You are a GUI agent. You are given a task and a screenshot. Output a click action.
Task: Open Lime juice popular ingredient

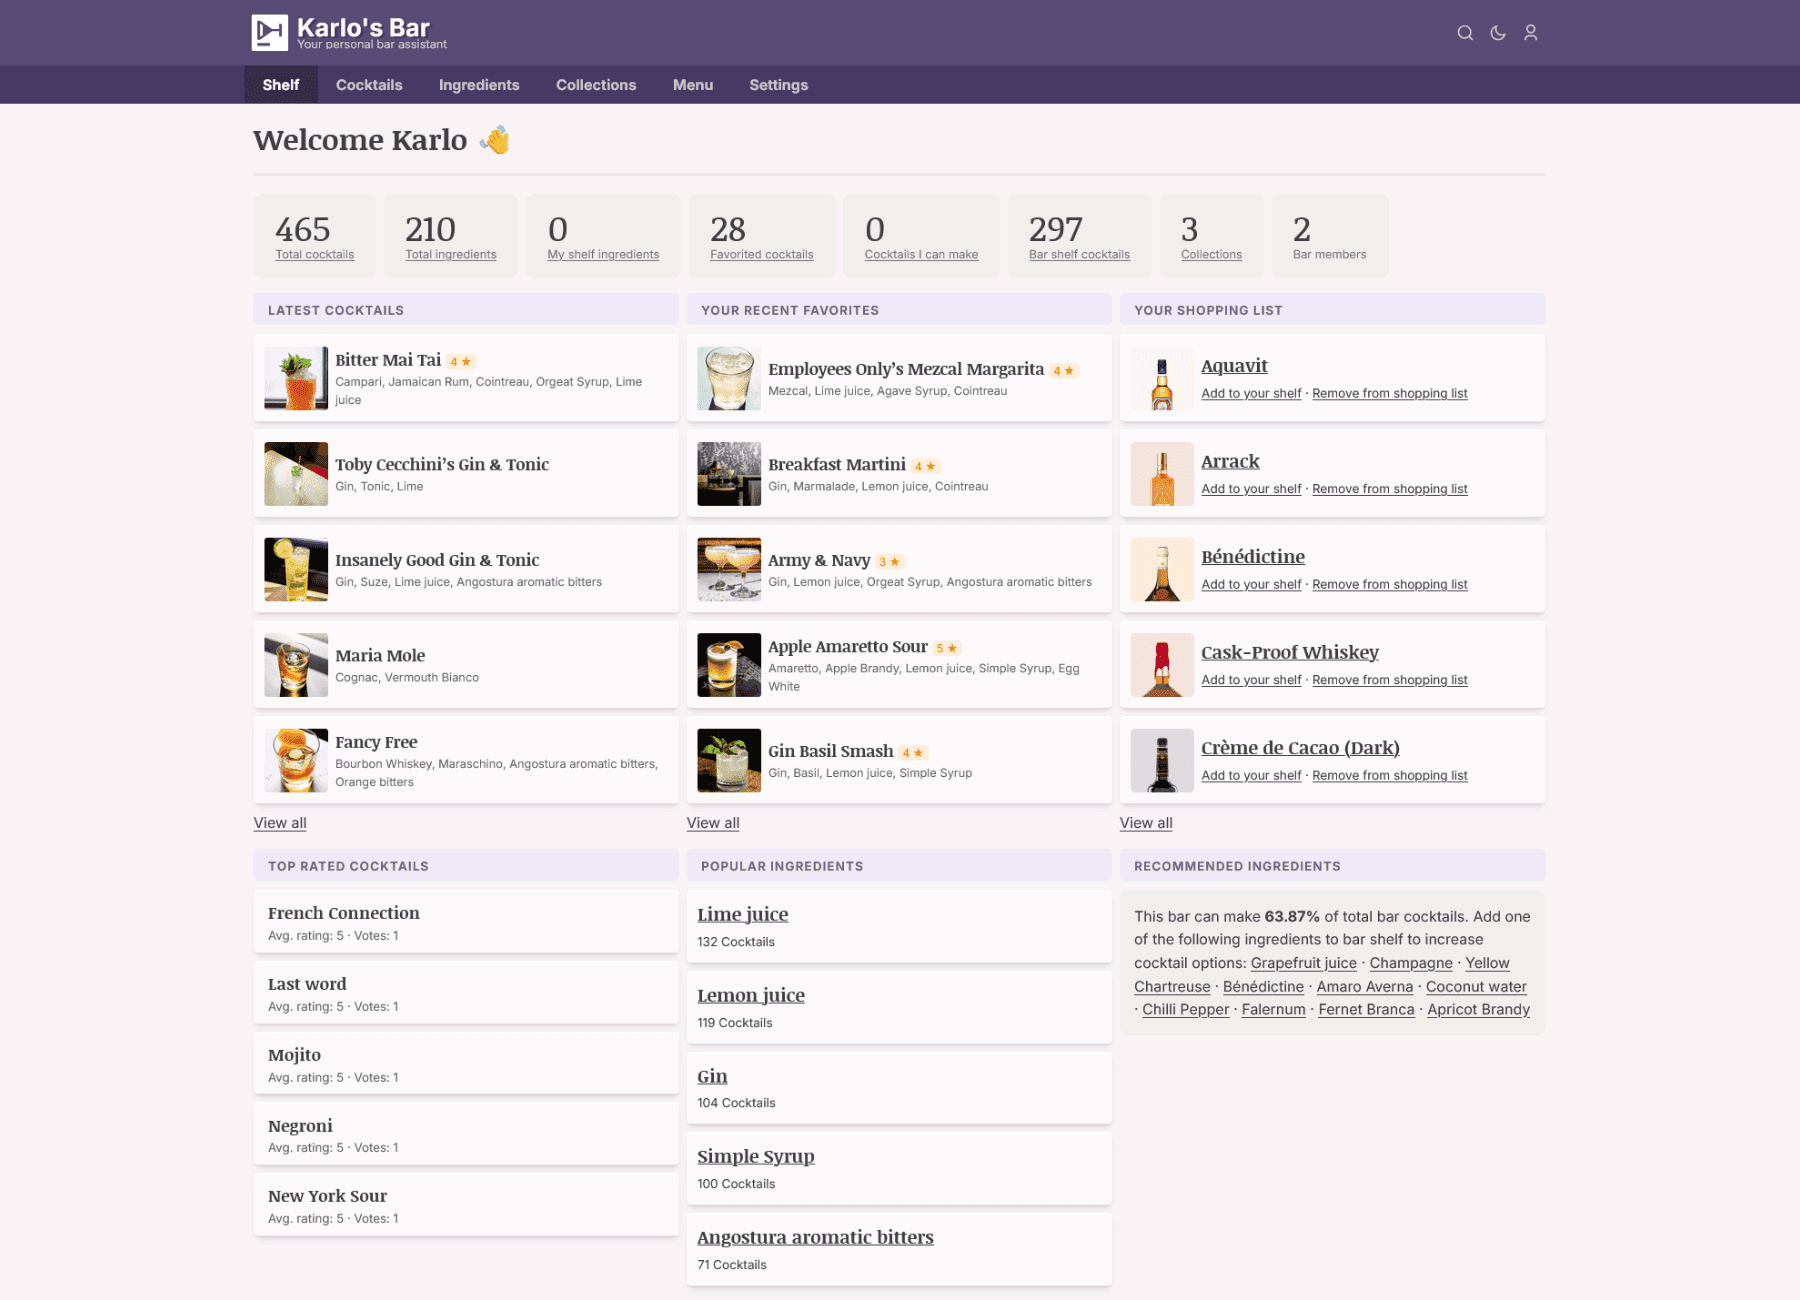[x=742, y=914]
